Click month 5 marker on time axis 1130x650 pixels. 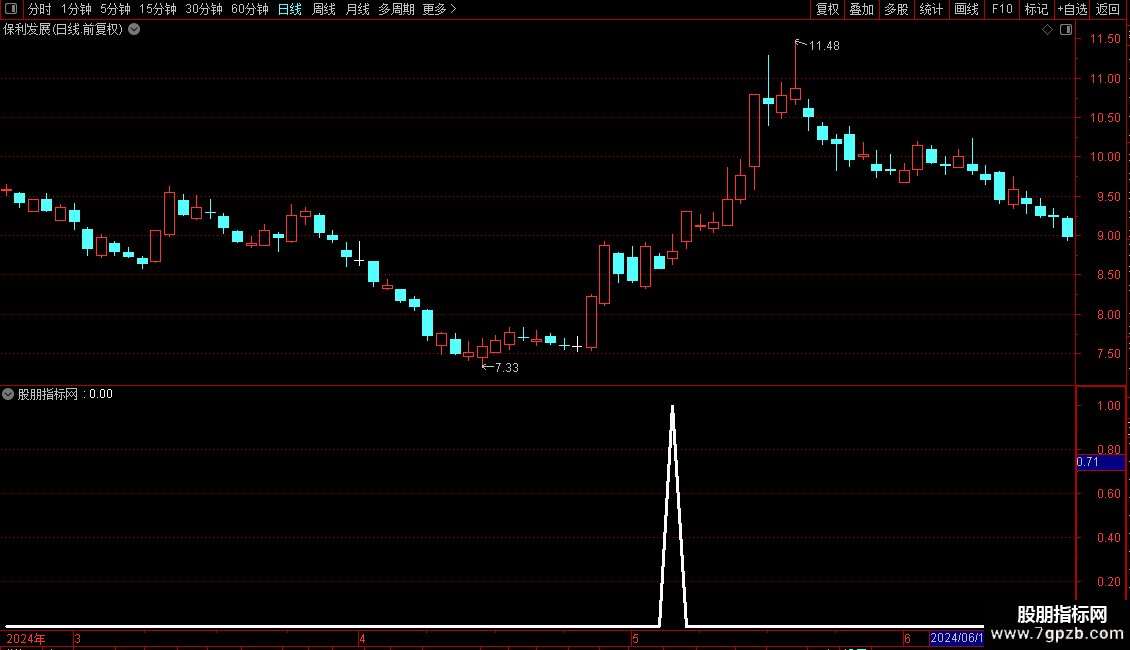[x=635, y=639]
